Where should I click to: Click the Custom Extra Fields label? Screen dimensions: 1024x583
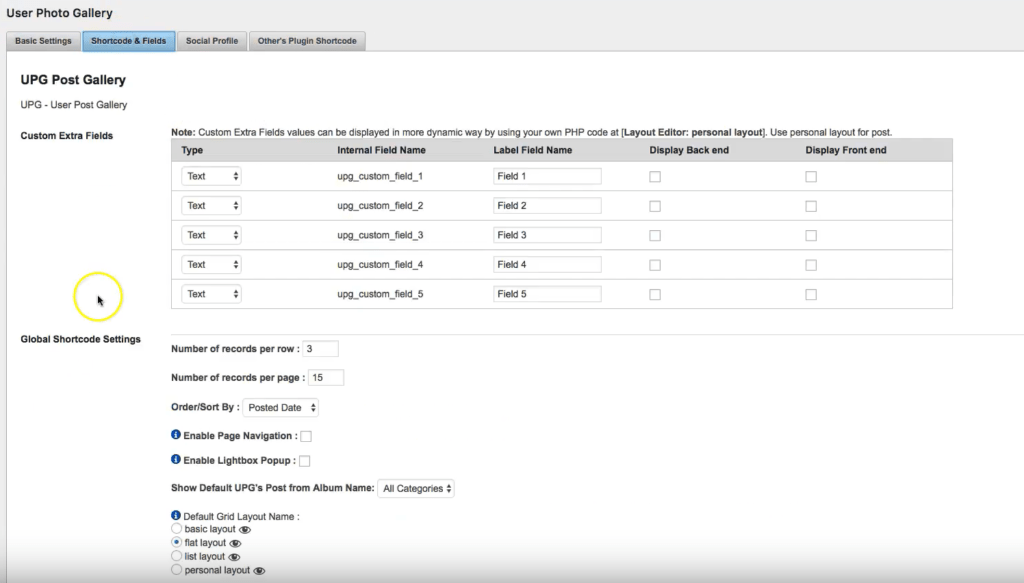[67, 136]
